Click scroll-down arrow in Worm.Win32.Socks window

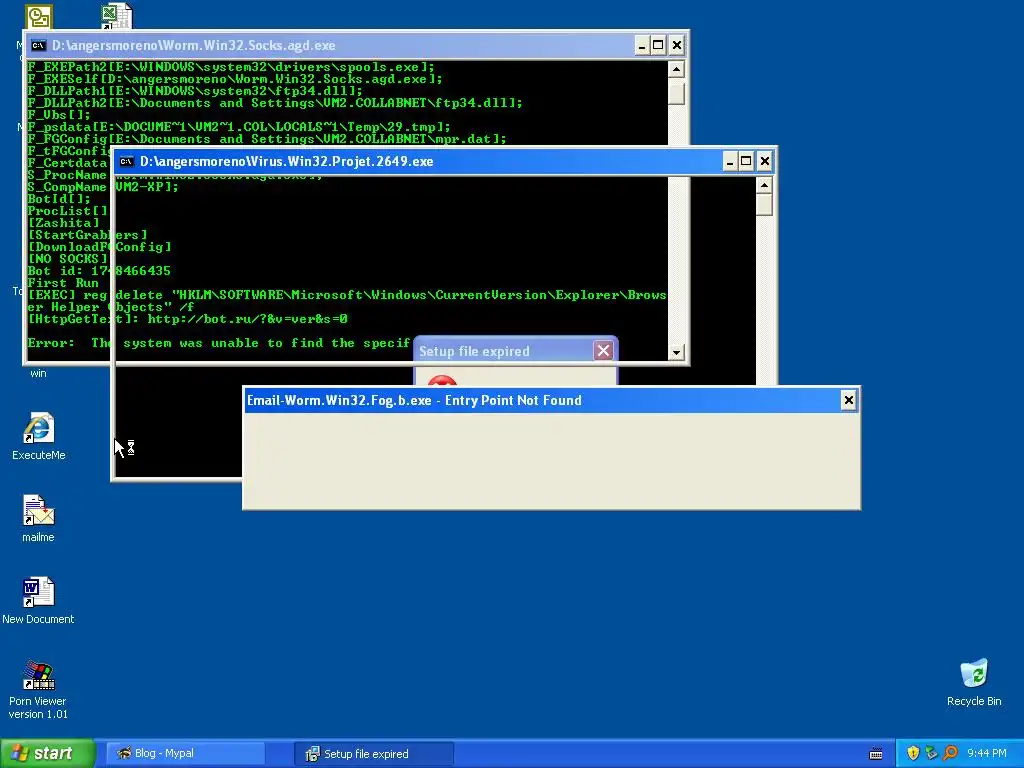tap(677, 352)
